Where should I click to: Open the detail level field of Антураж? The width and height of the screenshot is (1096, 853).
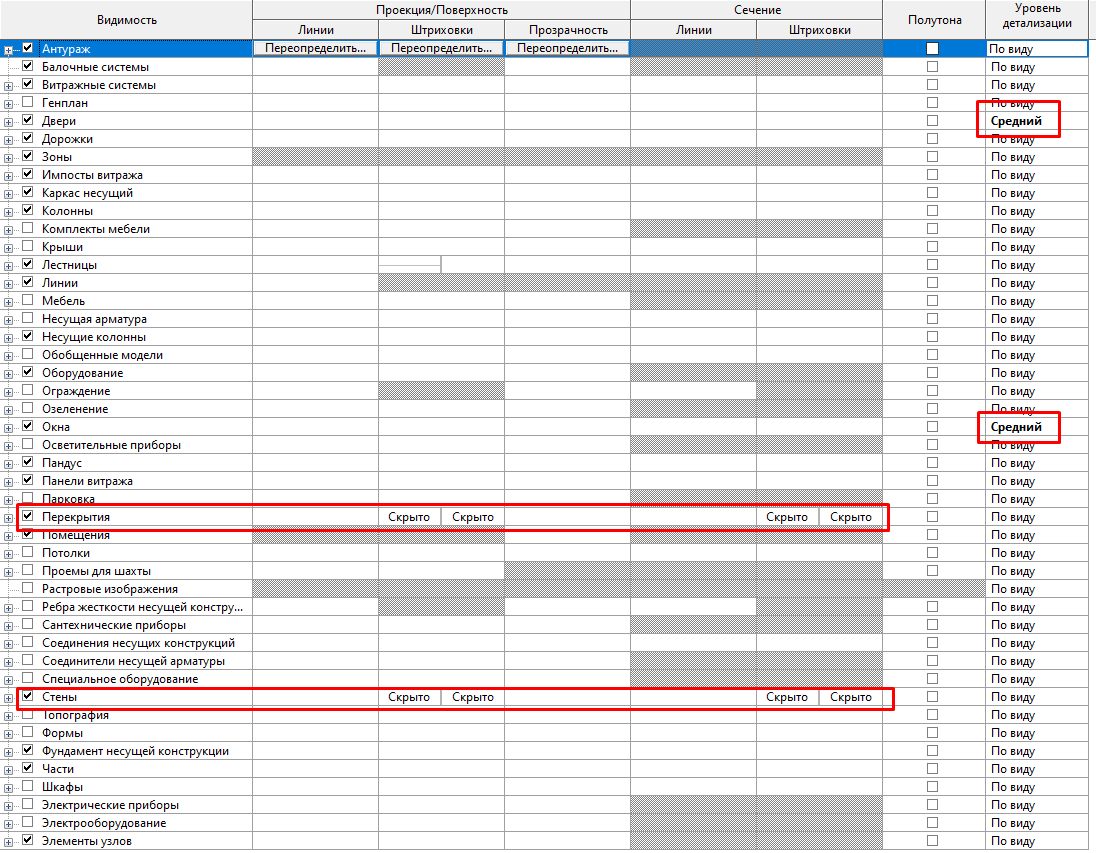click(1035, 48)
